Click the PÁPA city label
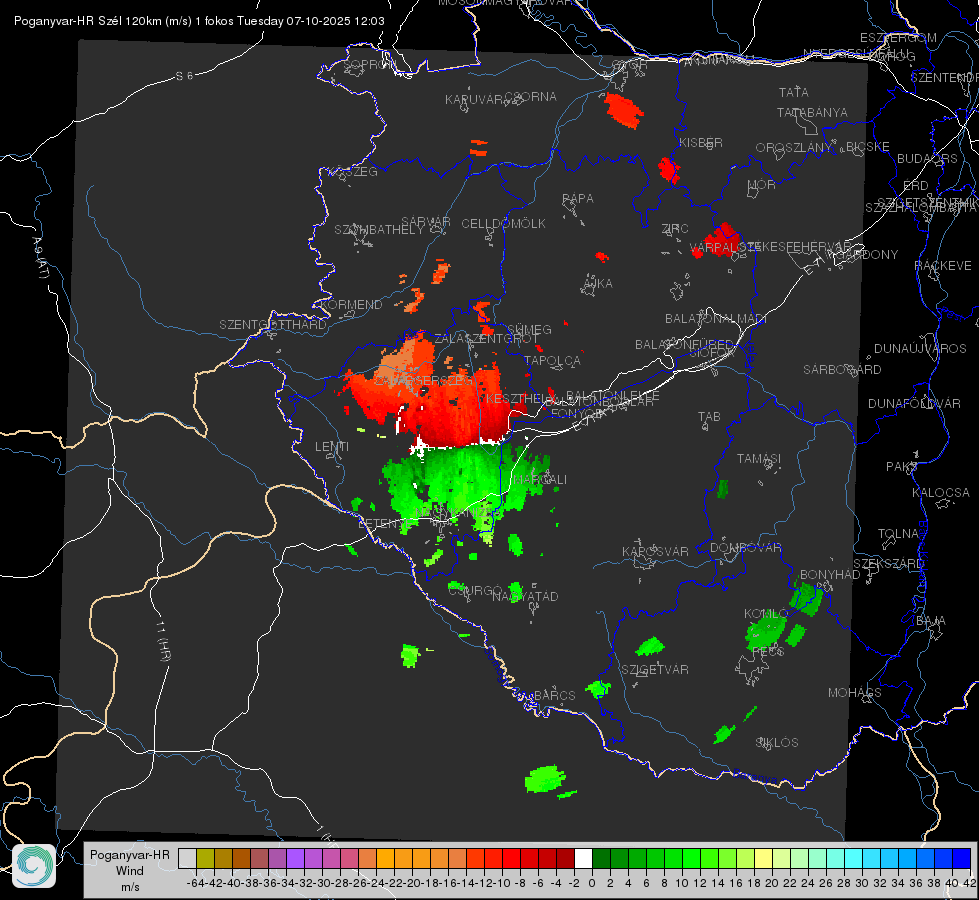The width and height of the screenshot is (979, 900). 578,199
